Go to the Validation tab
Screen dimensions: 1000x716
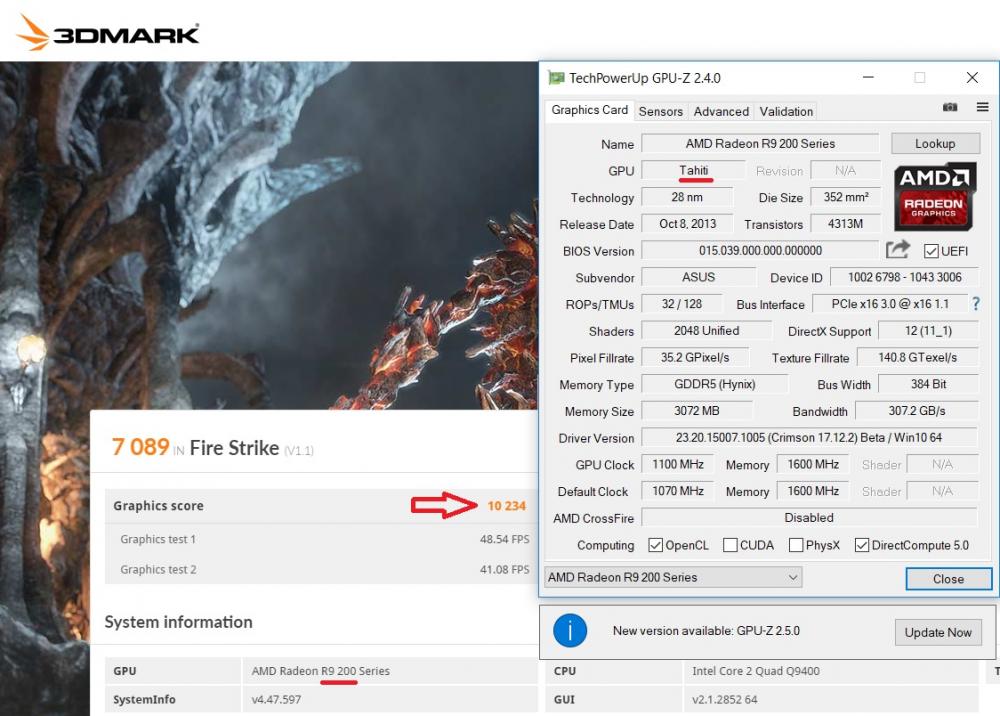[786, 111]
